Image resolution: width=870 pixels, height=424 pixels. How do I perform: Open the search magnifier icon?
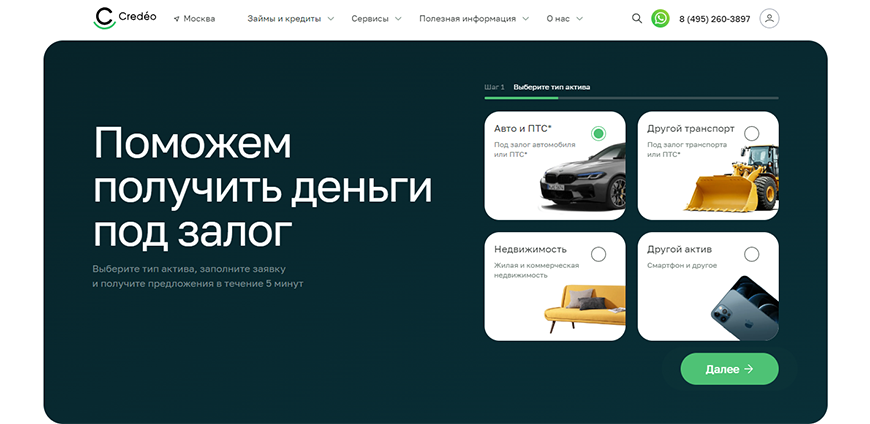coord(638,18)
